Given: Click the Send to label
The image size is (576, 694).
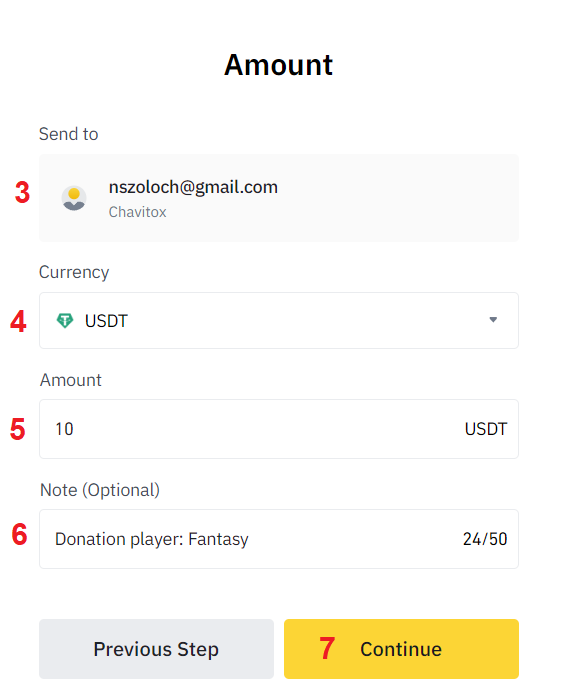Looking at the screenshot, I should pos(69,134).
